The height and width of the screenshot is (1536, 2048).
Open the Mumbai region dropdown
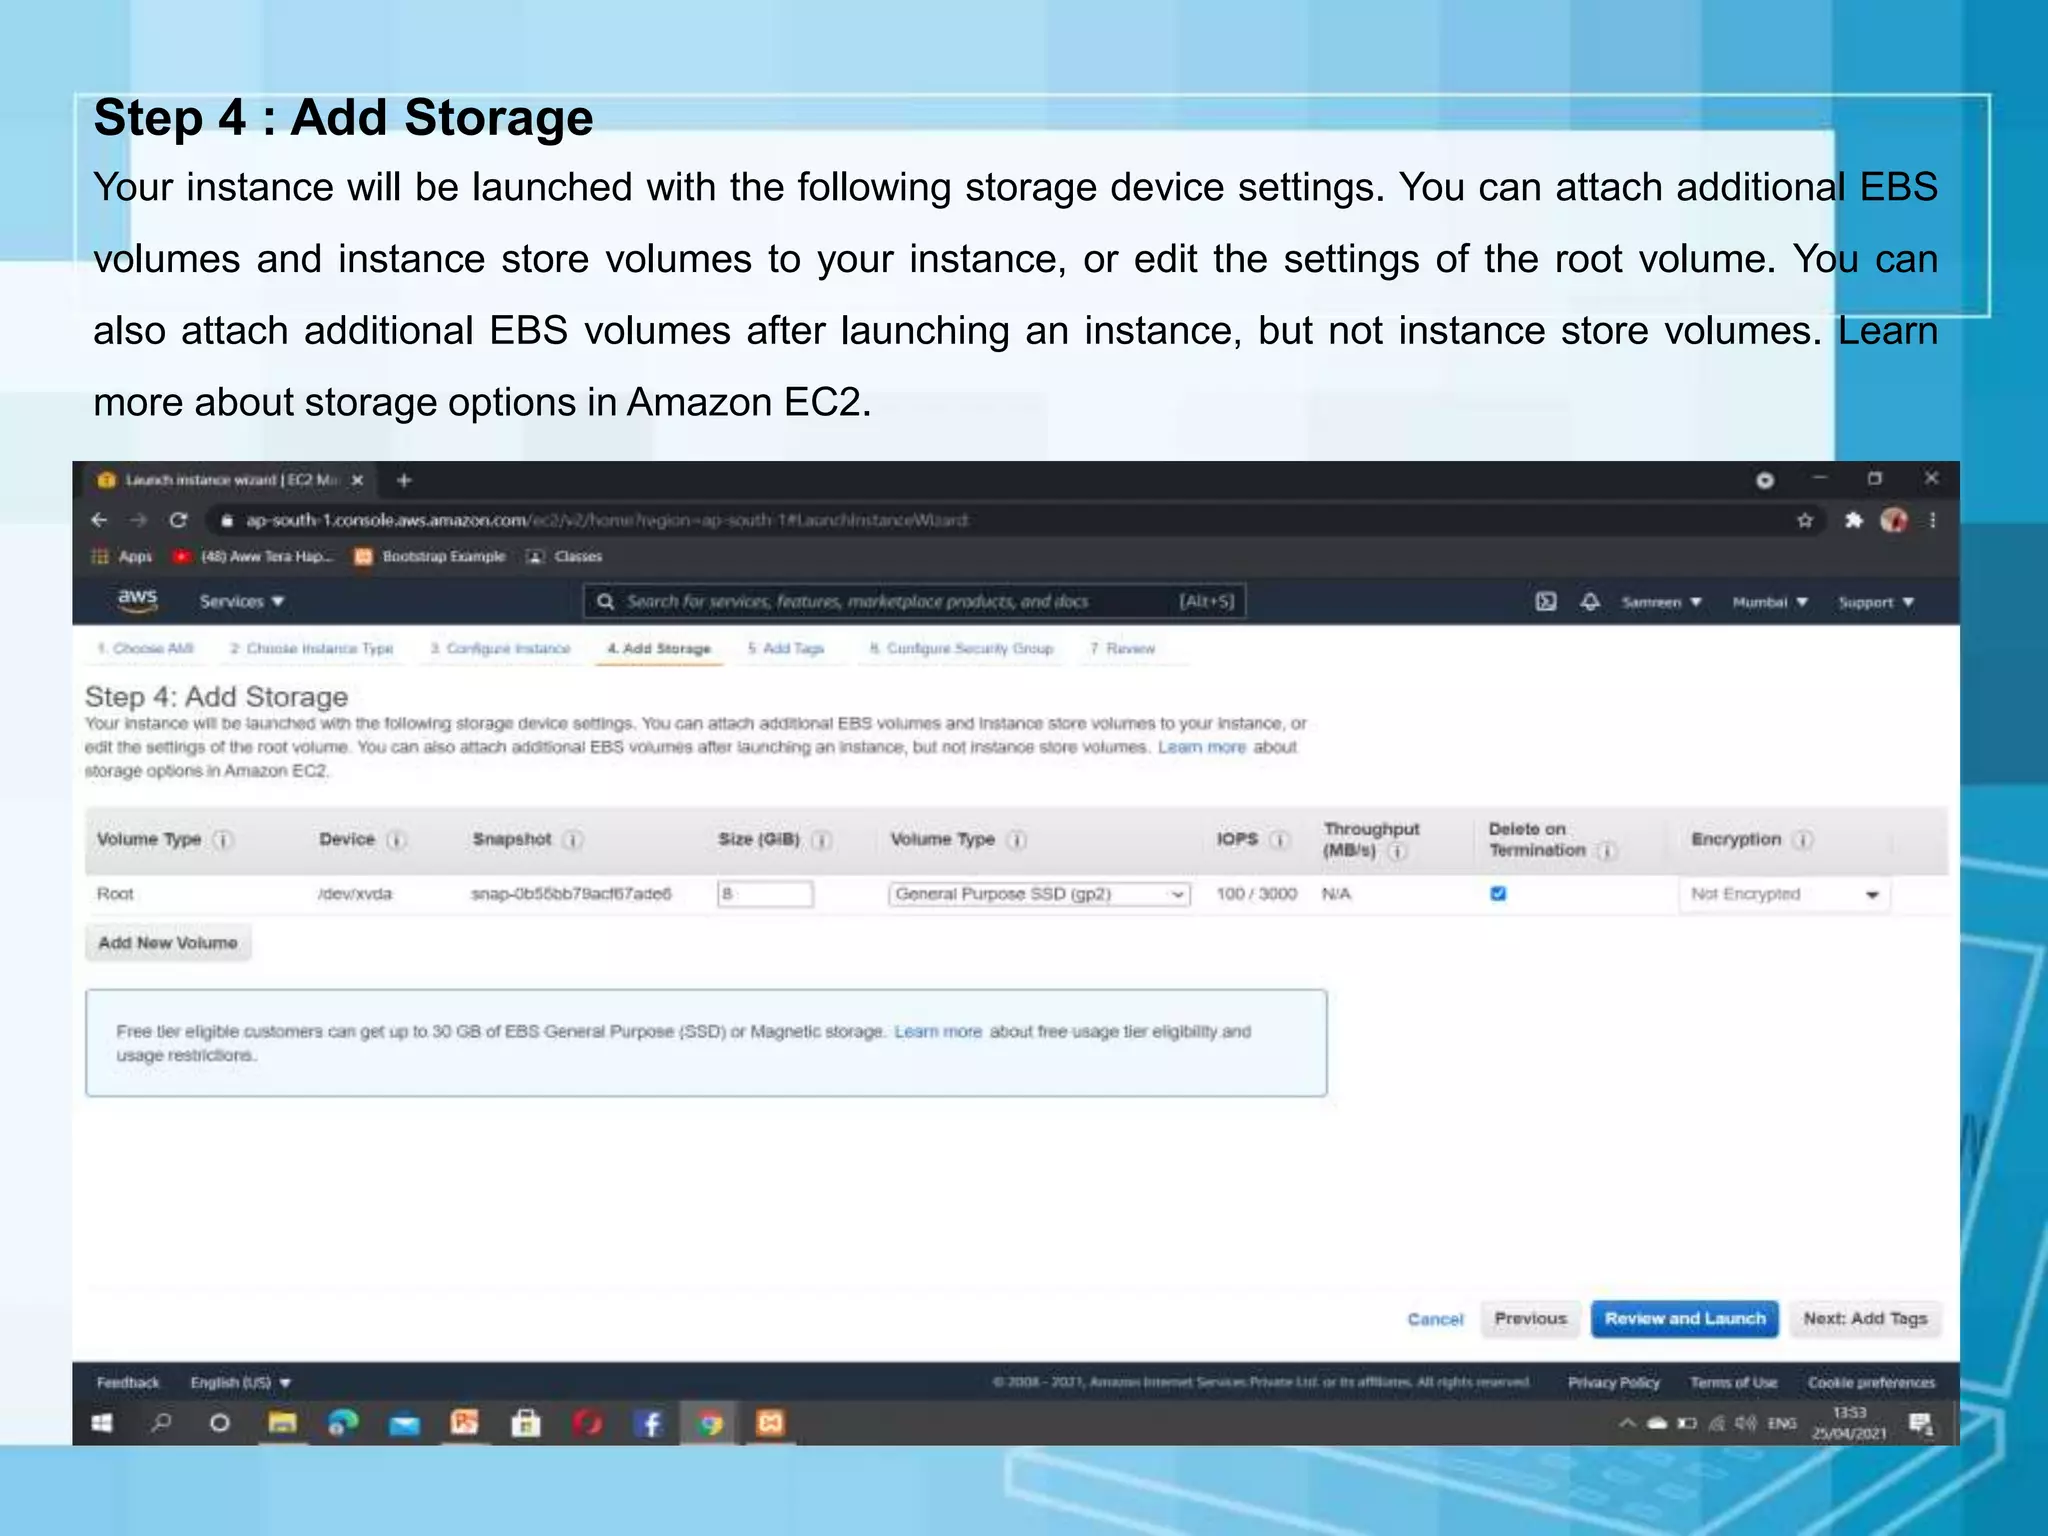pyautogui.click(x=1770, y=602)
